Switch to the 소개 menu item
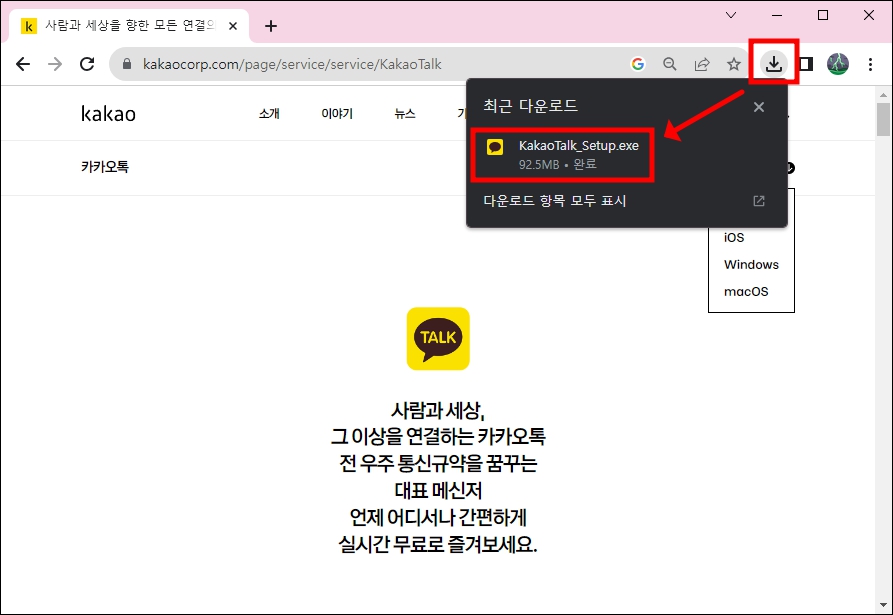The height and width of the screenshot is (615, 893). [x=268, y=113]
